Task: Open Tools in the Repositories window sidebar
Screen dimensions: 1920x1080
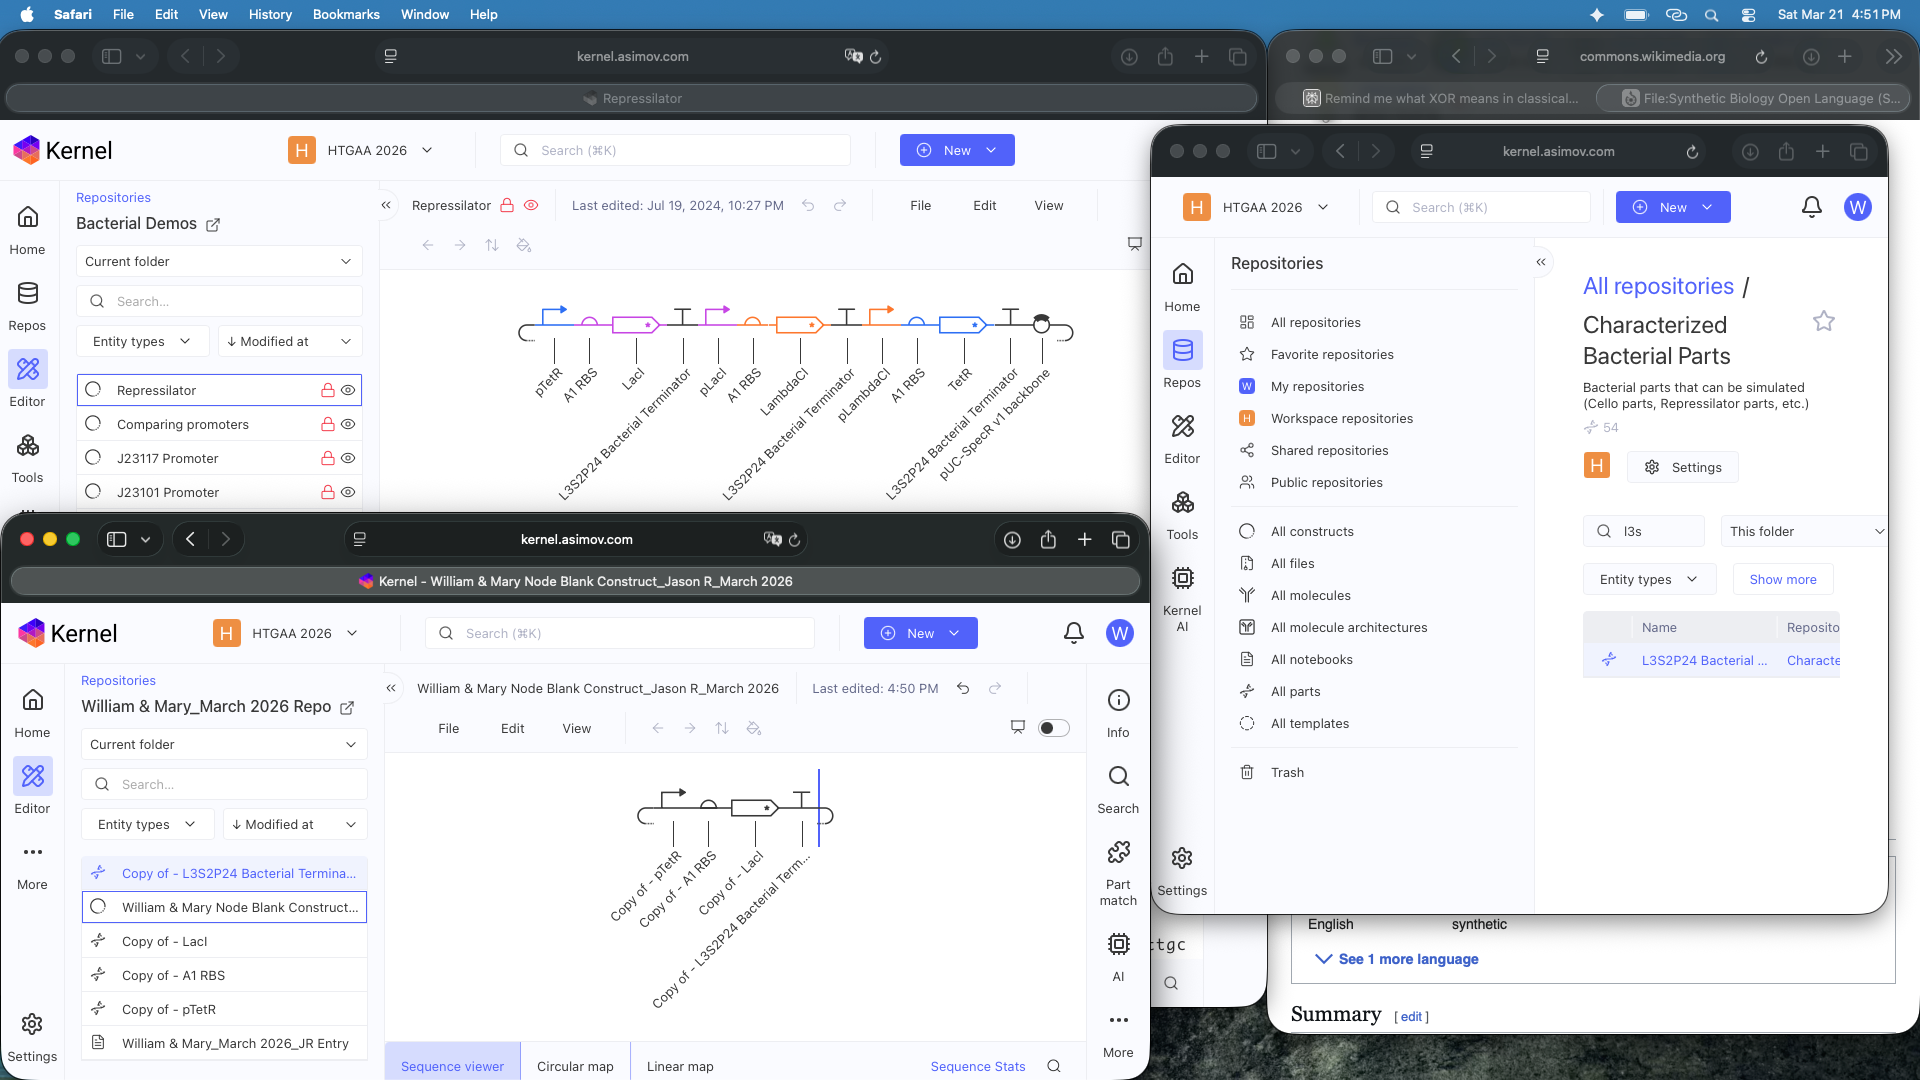Action: click(x=1182, y=514)
